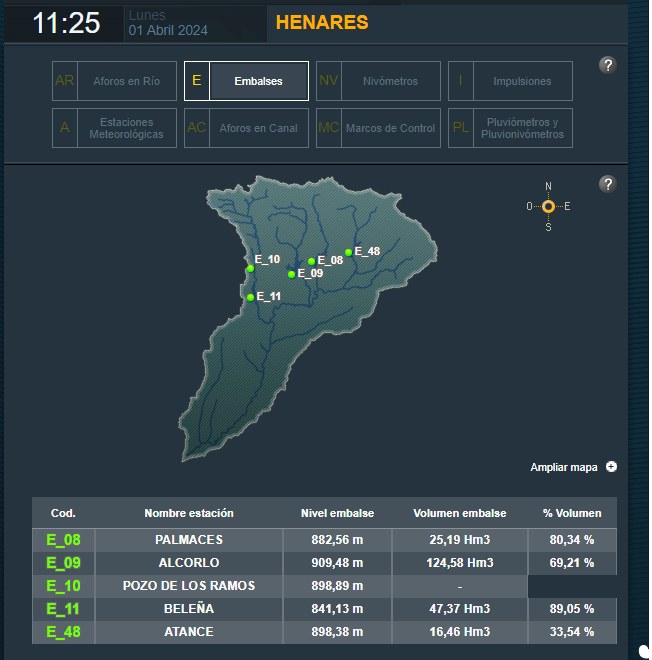Click the 16,46 Hm3 volume value
The width and height of the screenshot is (652, 660).
460,632
